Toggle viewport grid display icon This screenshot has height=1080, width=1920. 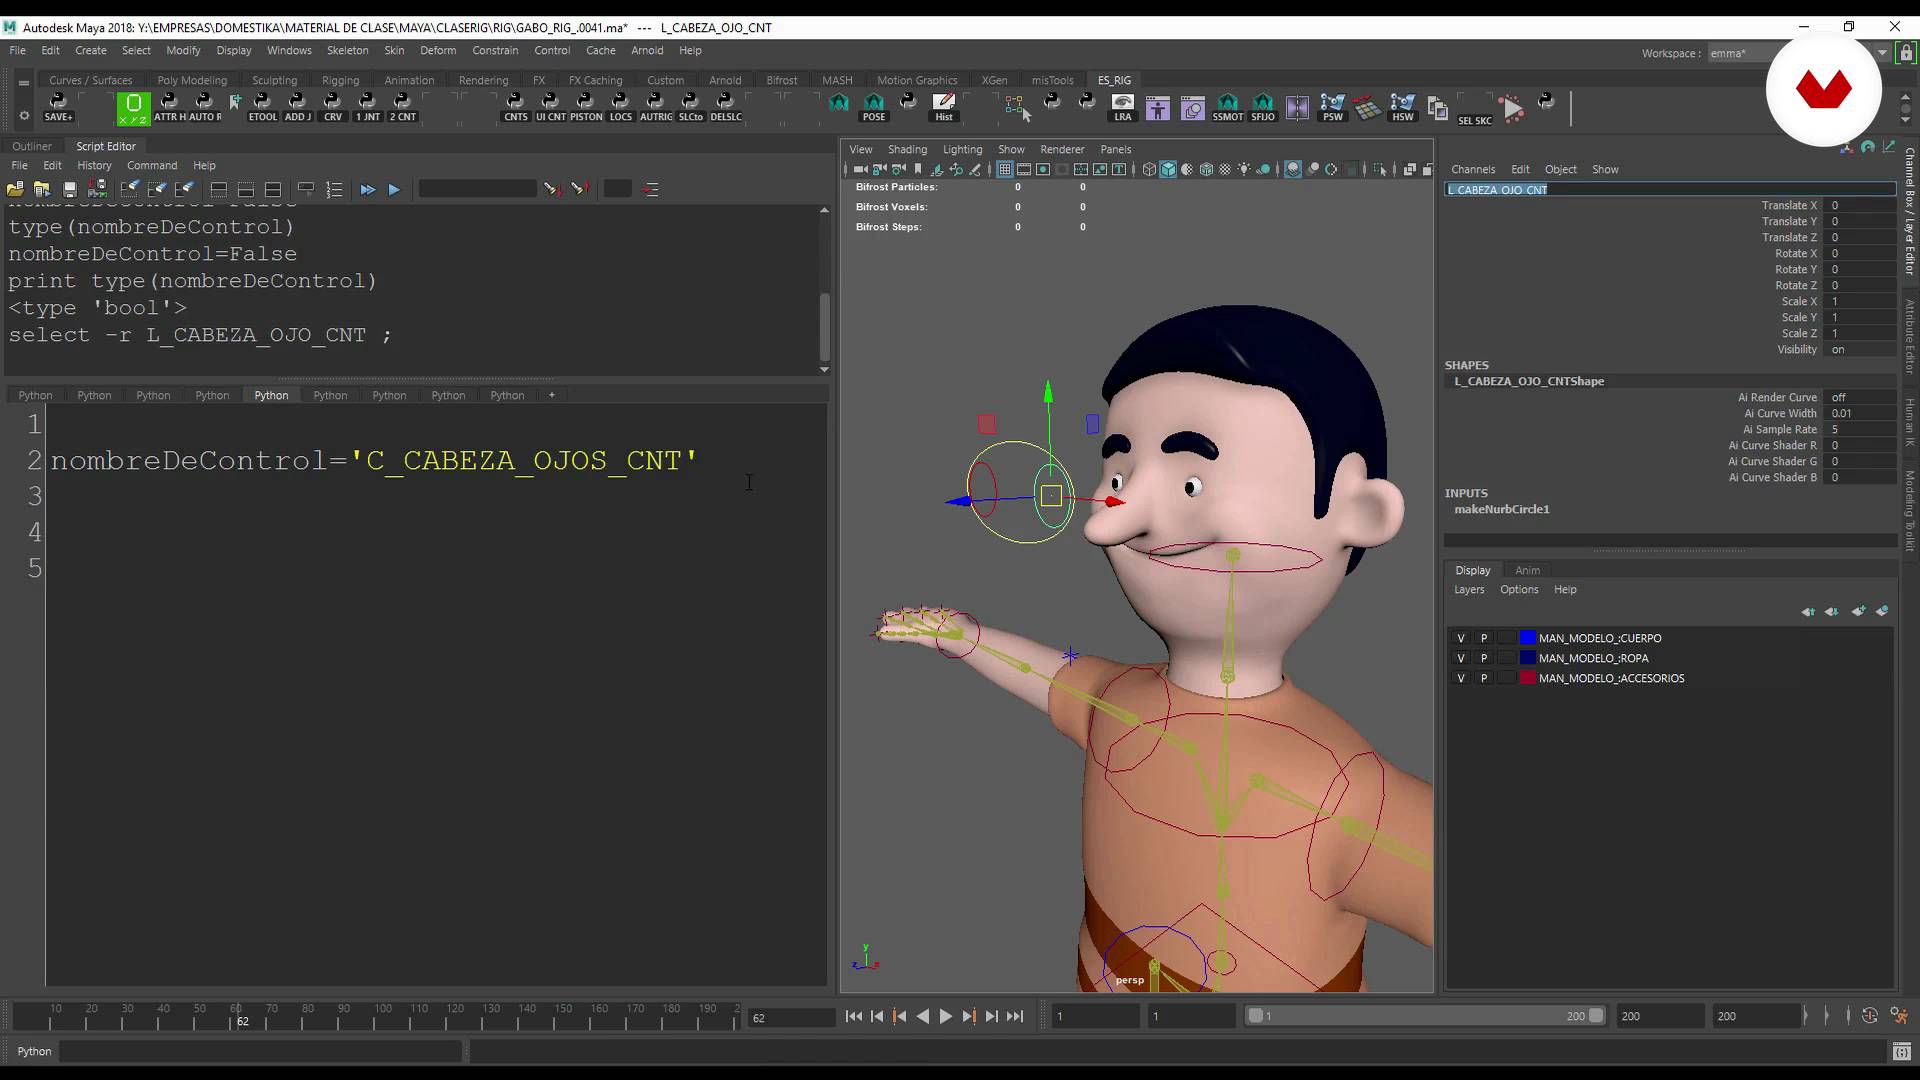(x=1004, y=169)
